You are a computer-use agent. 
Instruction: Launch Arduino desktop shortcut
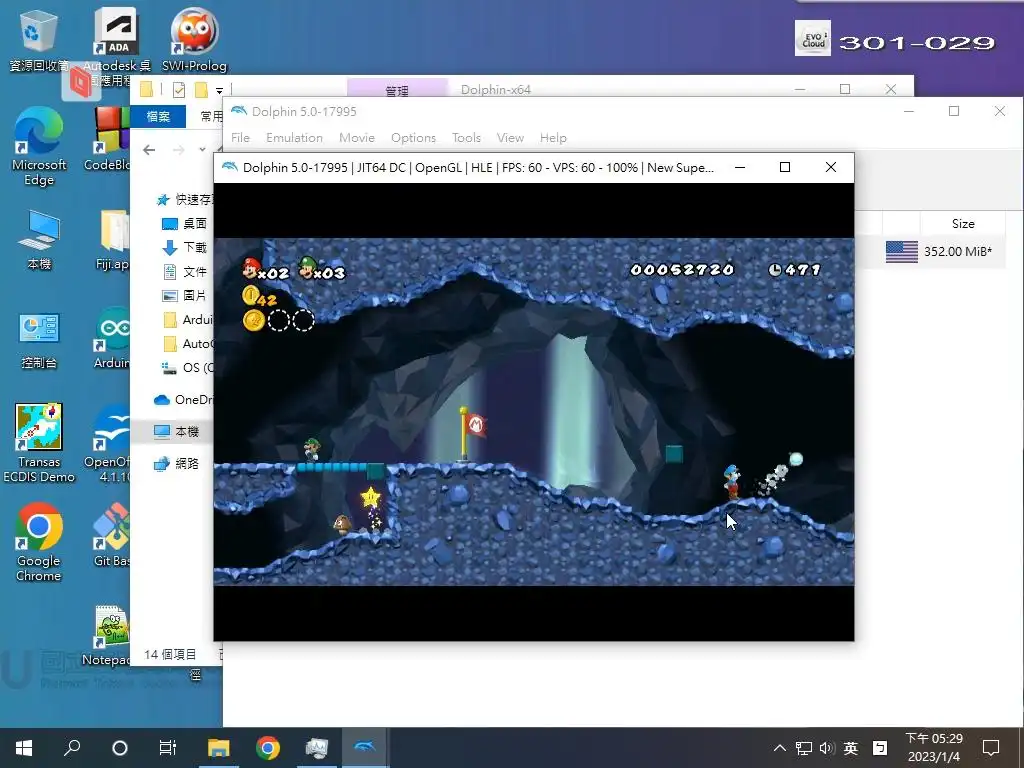point(112,338)
